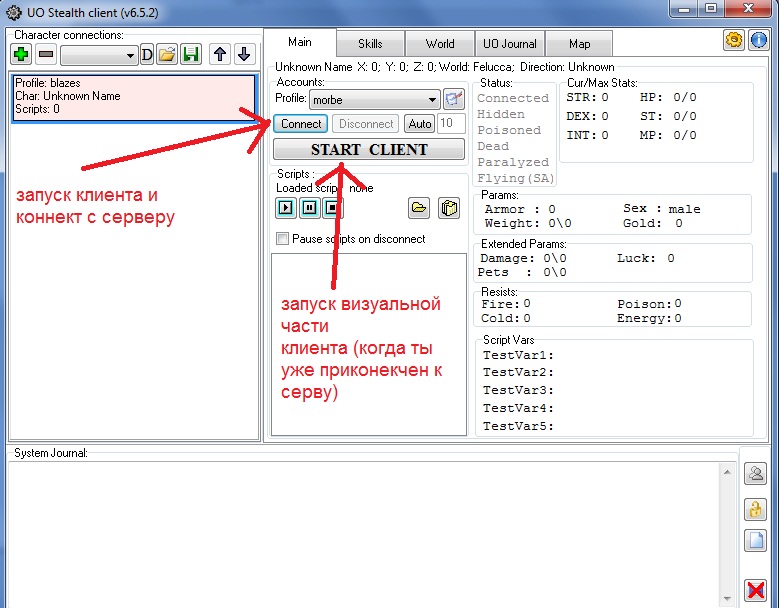Image resolution: width=779 pixels, height=608 pixels.
Task: Click inside the System Journal text area
Action: [365, 534]
